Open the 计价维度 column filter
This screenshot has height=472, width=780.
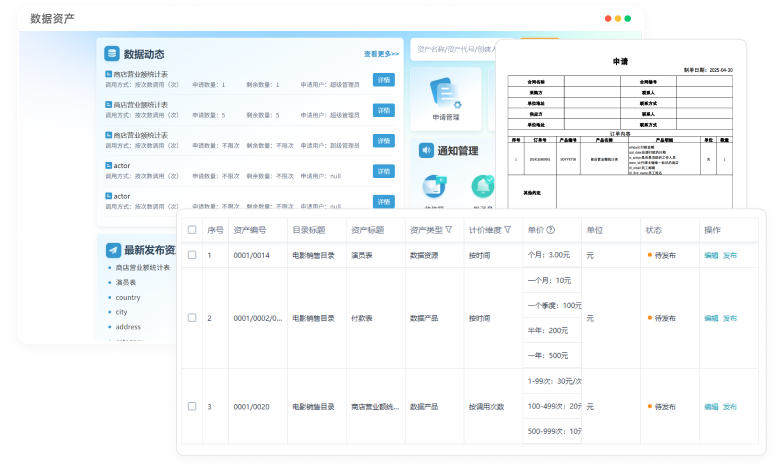(507, 230)
